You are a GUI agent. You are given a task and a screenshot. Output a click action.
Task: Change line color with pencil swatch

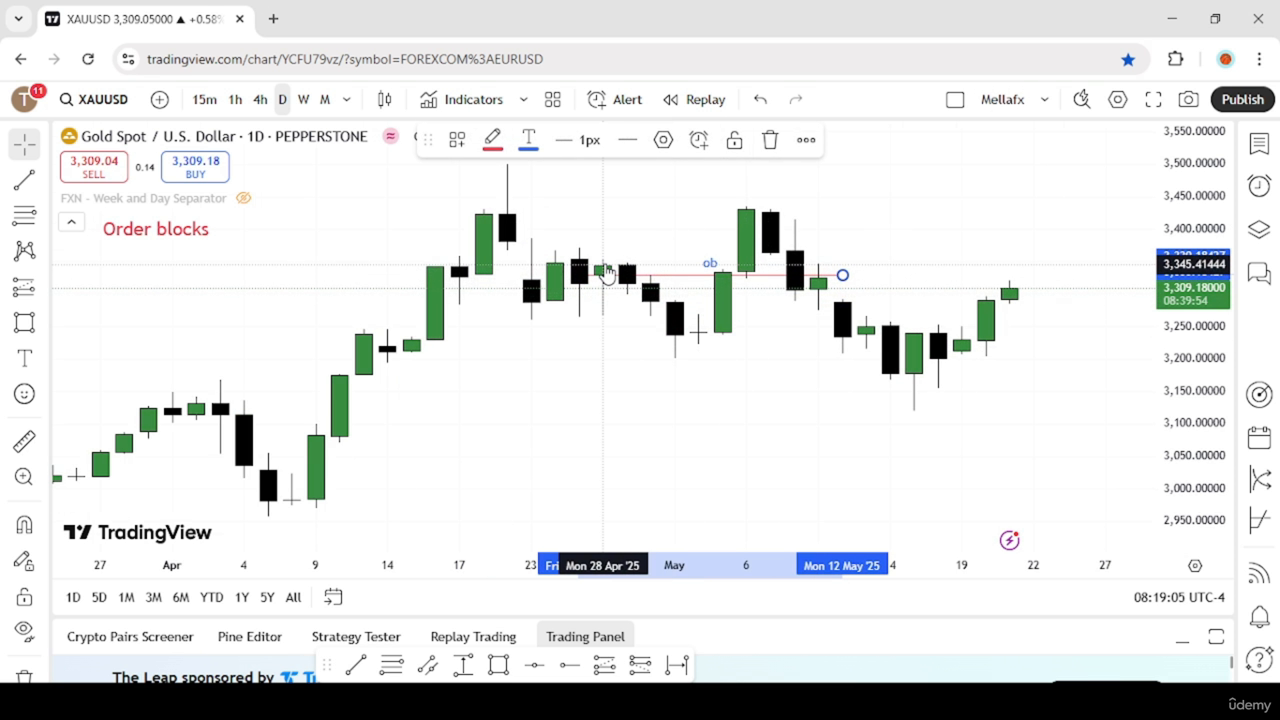point(492,140)
